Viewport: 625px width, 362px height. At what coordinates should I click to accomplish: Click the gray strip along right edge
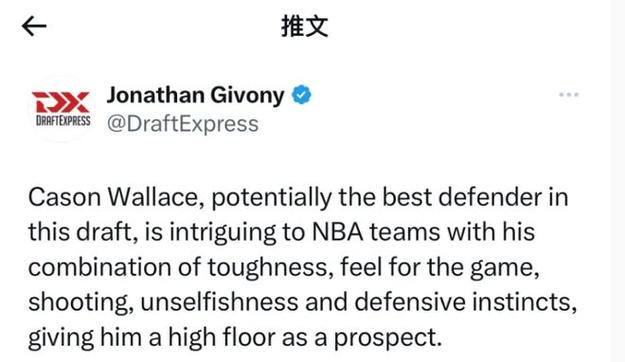click(x=617, y=181)
